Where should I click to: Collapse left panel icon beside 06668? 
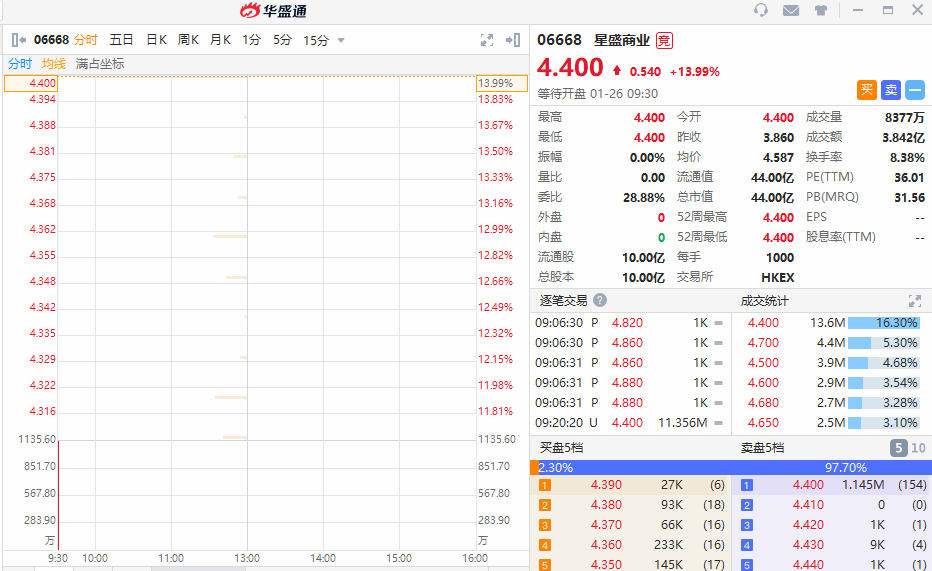point(19,40)
